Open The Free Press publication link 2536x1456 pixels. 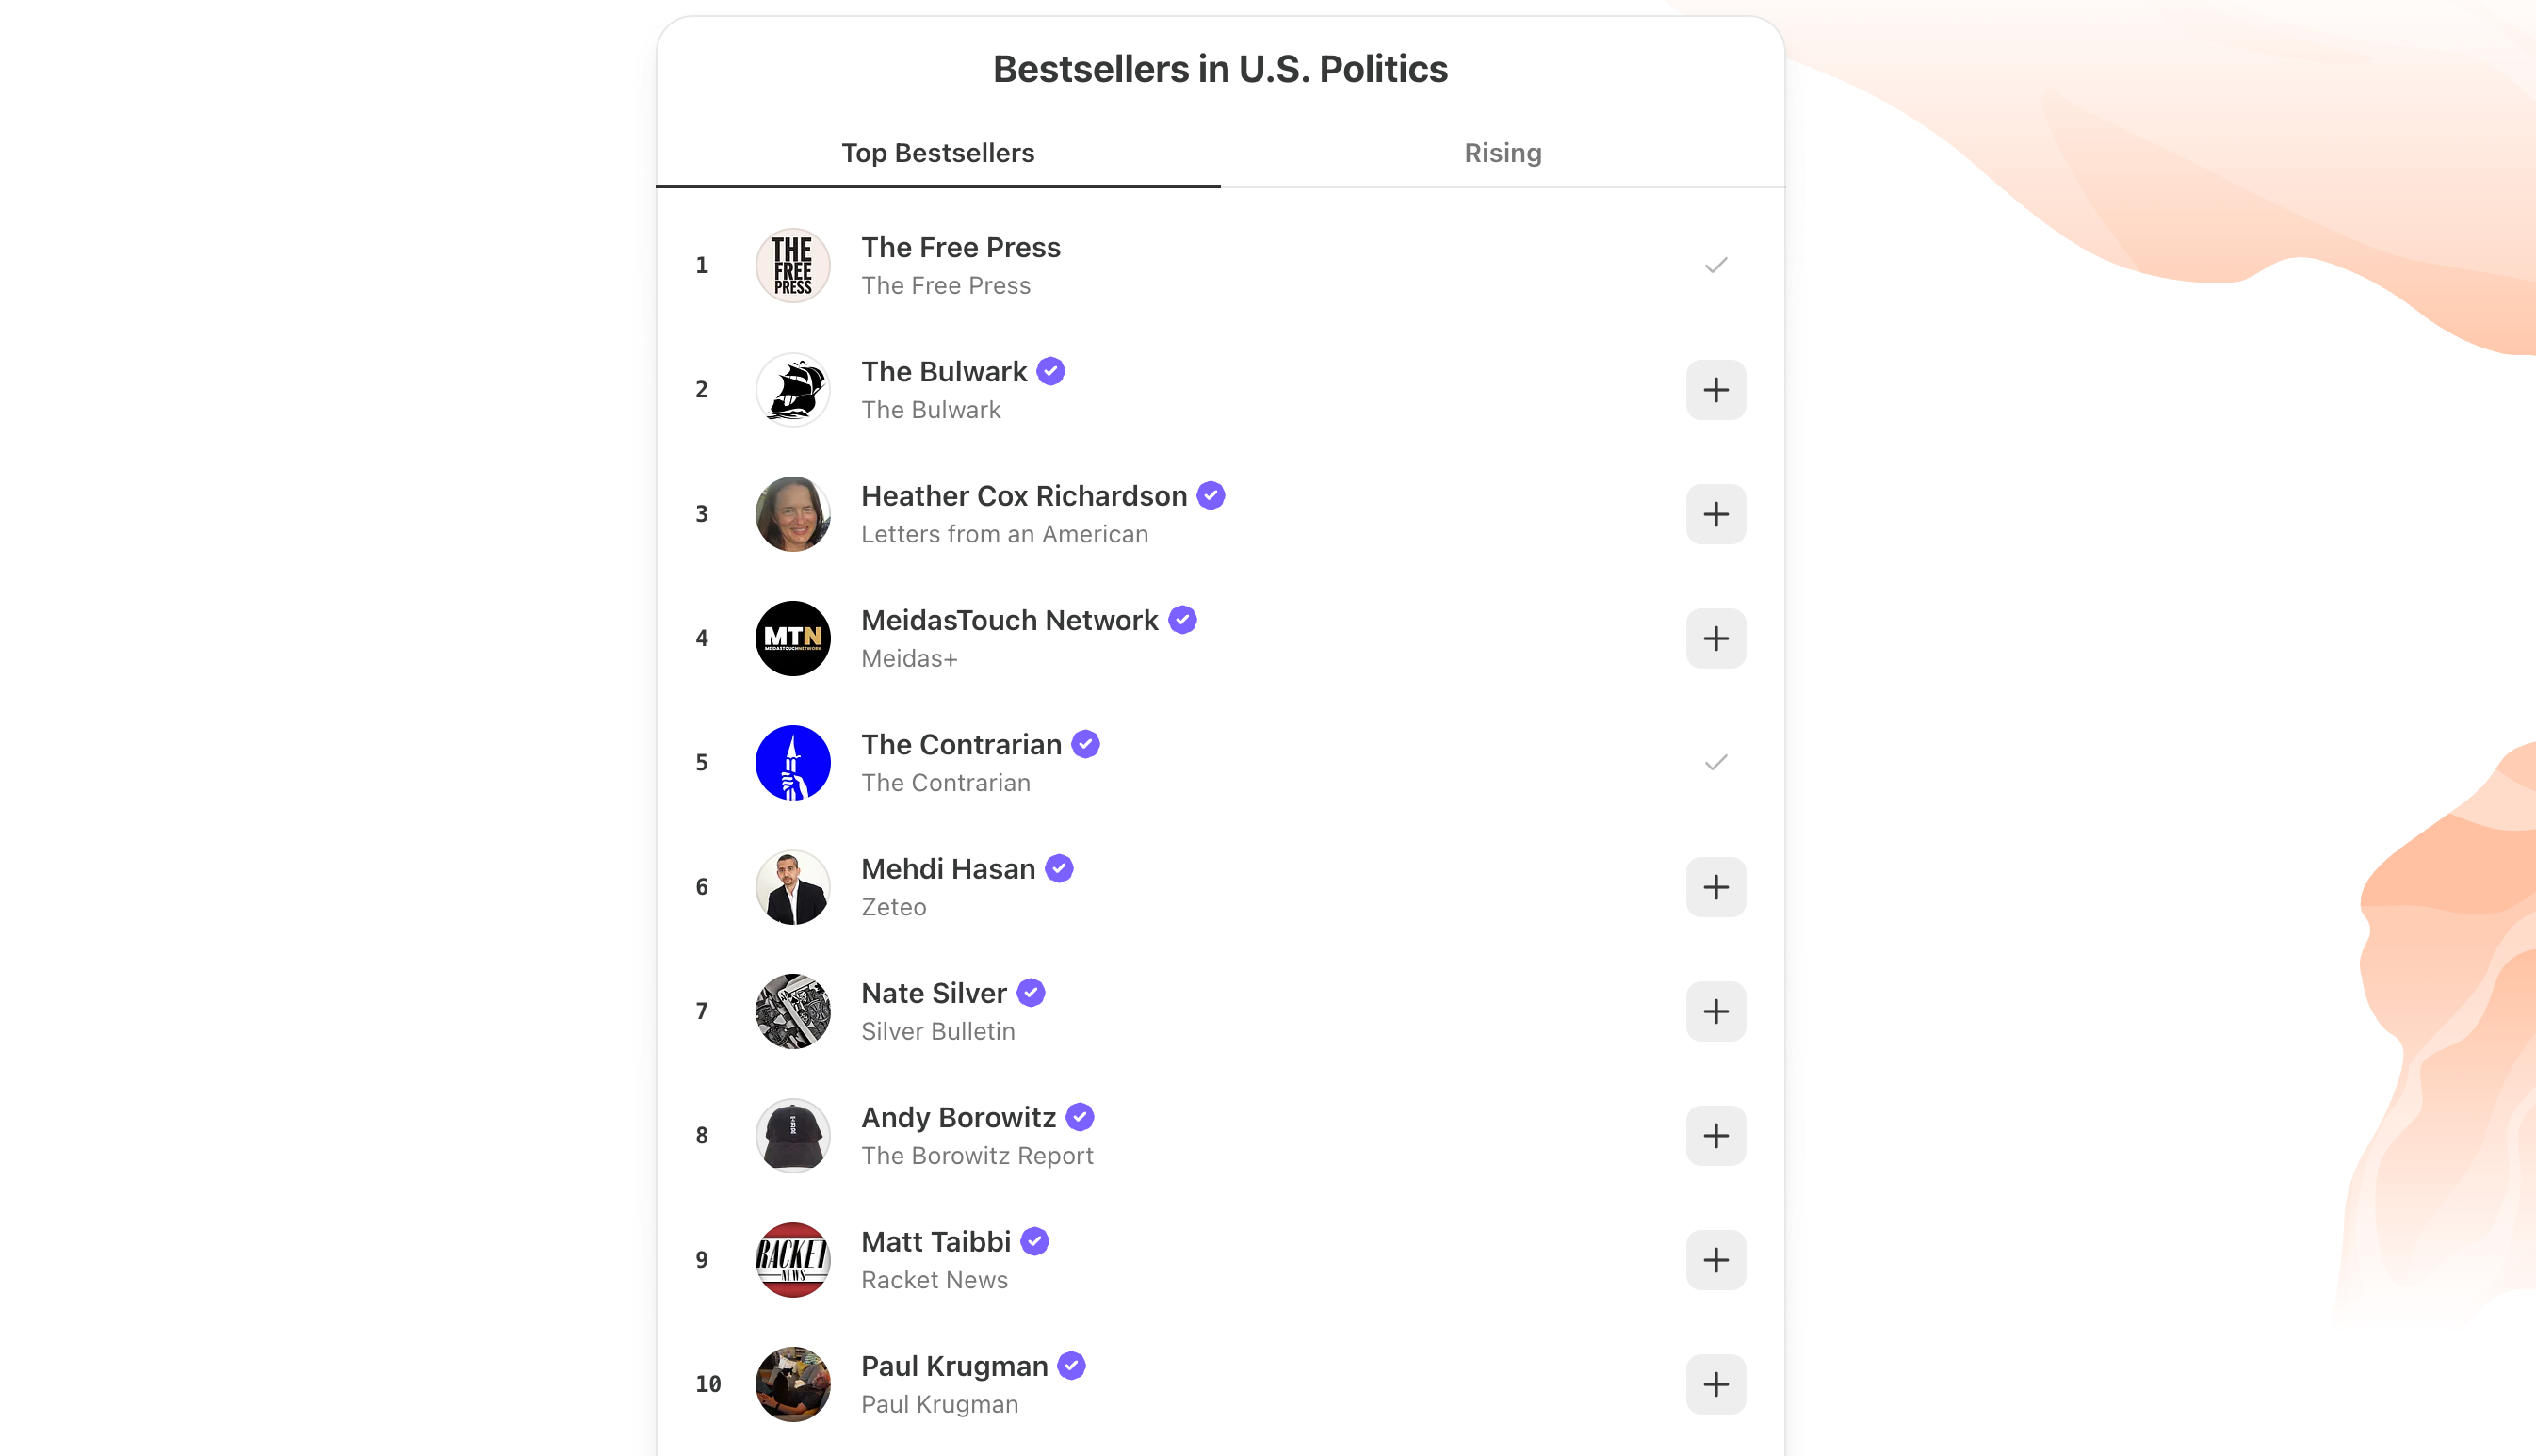[x=945, y=286]
